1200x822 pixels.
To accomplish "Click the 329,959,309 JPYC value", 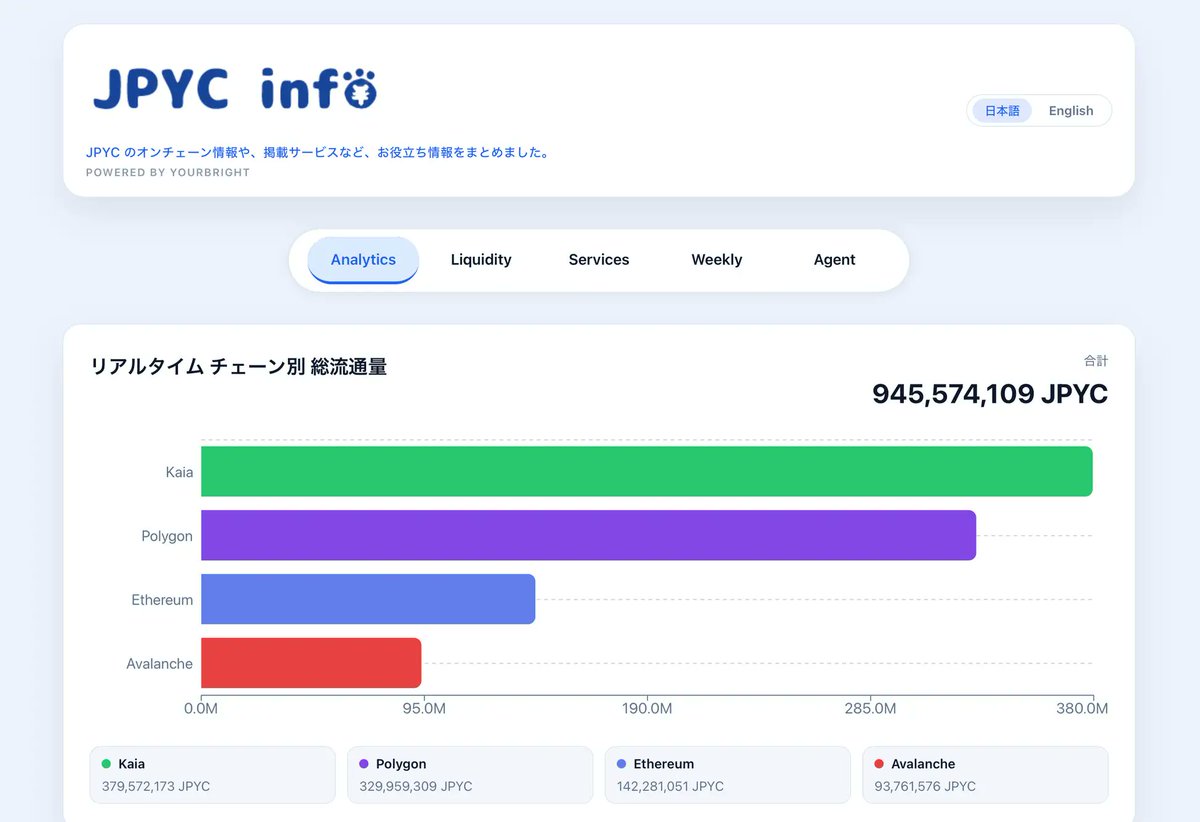I will tap(416, 787).
